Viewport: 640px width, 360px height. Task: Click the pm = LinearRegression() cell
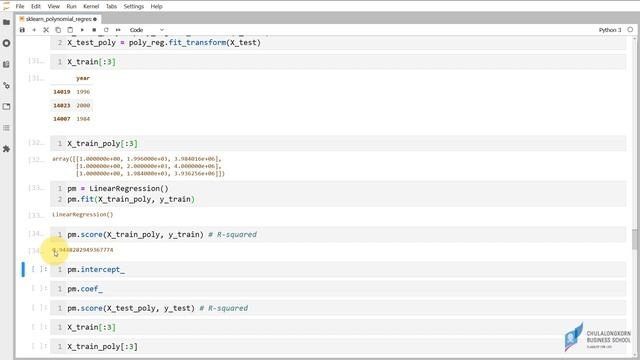click(x=338, y=193)
